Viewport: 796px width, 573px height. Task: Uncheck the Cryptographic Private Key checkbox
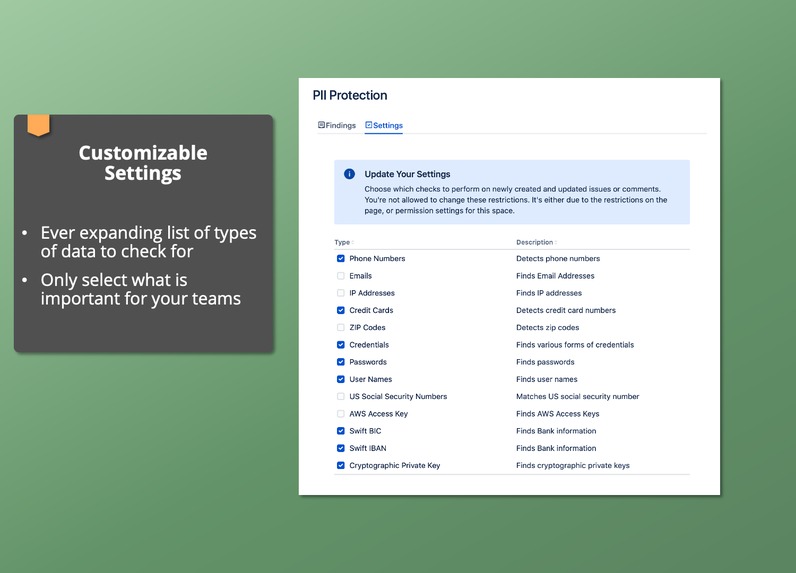coord(341,465)
